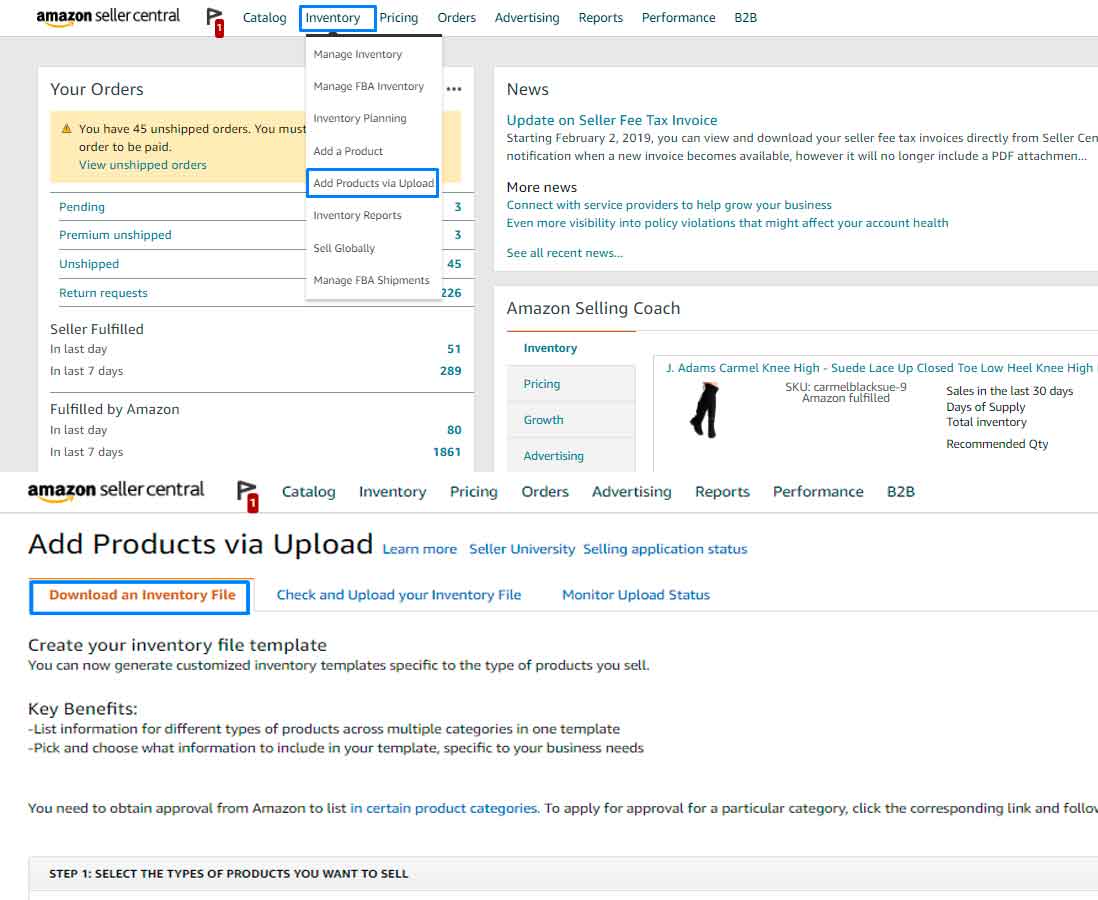Click the 226 return requests count
Viewport: 1098px width, 900px height.
[451, 293]
